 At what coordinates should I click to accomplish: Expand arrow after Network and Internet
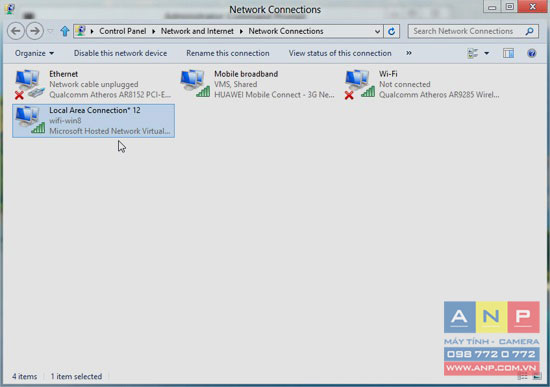click(241, 31)
